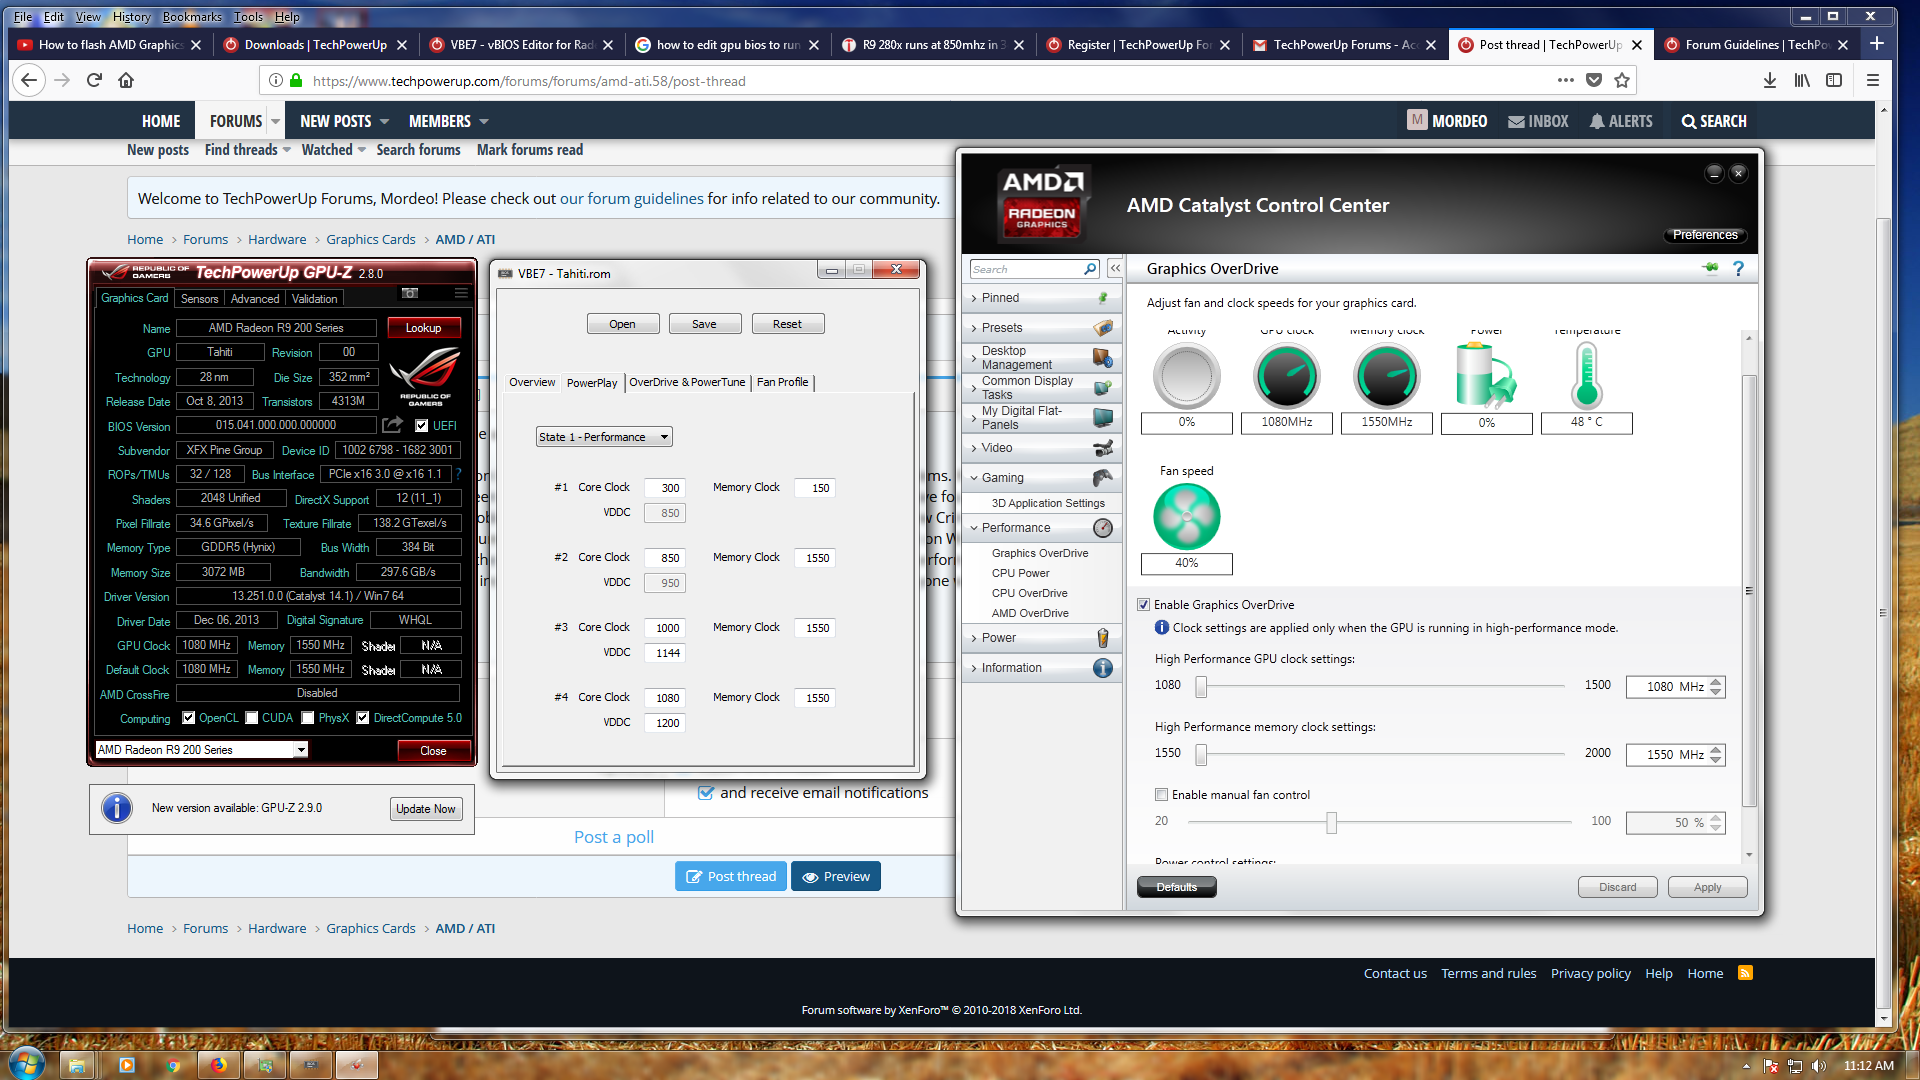Viewport: 1920px width, 1080px height.
Task: Open the Firefox hamburger menu
Action: tap(1873, 80)
